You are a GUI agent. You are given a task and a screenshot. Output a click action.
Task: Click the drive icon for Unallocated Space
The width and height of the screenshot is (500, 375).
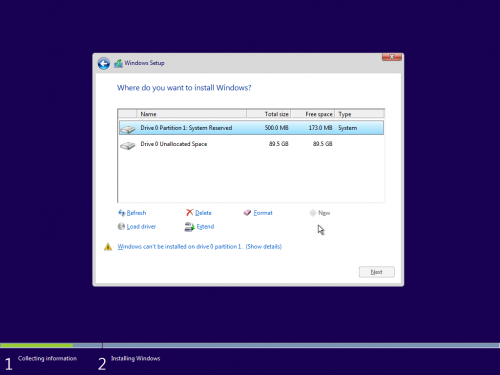[128, 145]
